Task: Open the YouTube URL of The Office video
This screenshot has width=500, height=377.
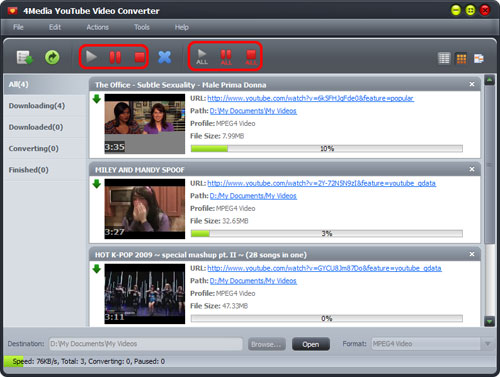Action: coord(310,98)
